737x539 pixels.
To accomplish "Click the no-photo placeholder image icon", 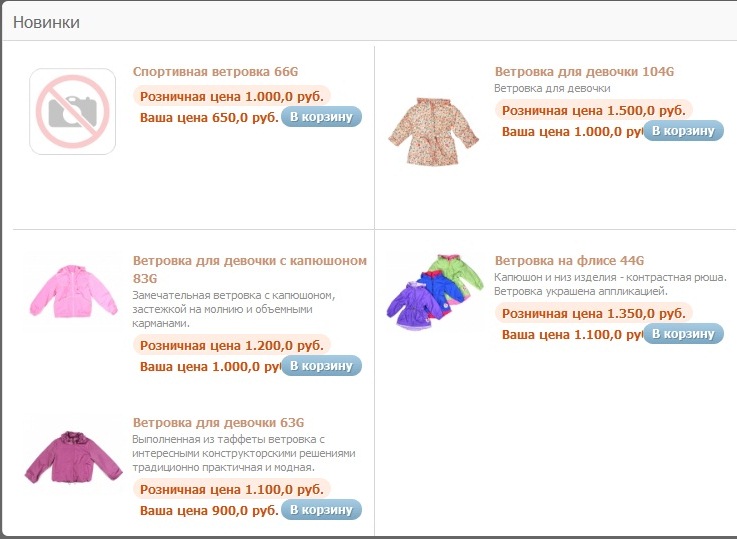I will pos(72,111).
